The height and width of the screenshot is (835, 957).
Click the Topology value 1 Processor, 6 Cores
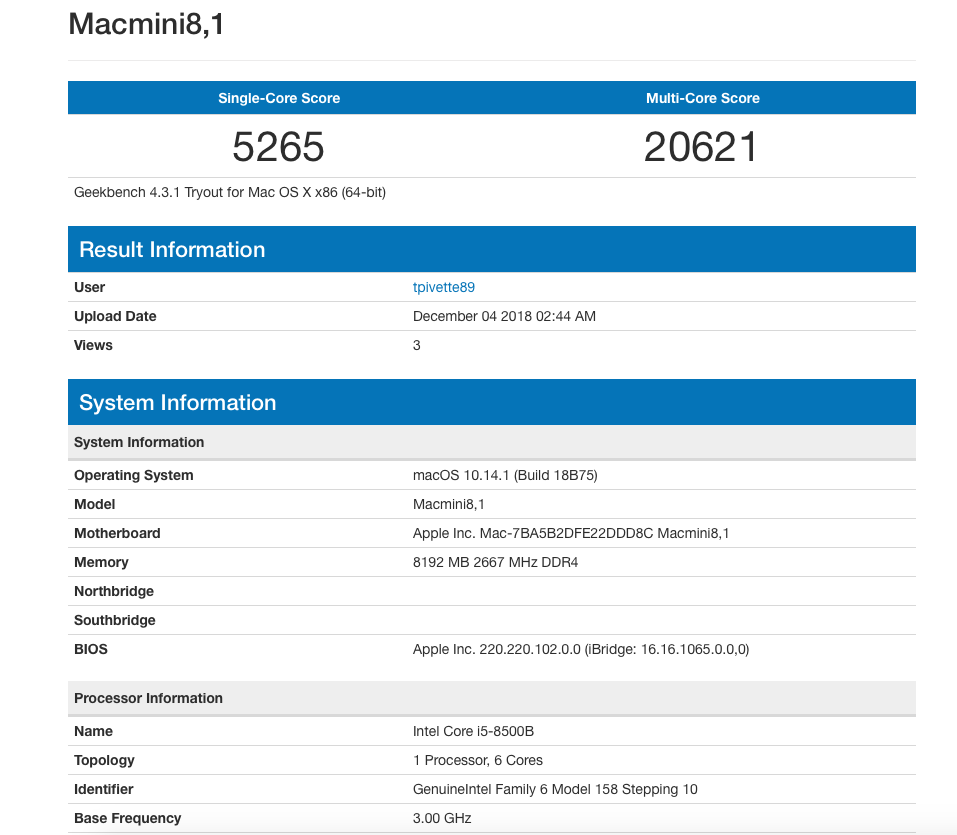[x=477, y=761]
